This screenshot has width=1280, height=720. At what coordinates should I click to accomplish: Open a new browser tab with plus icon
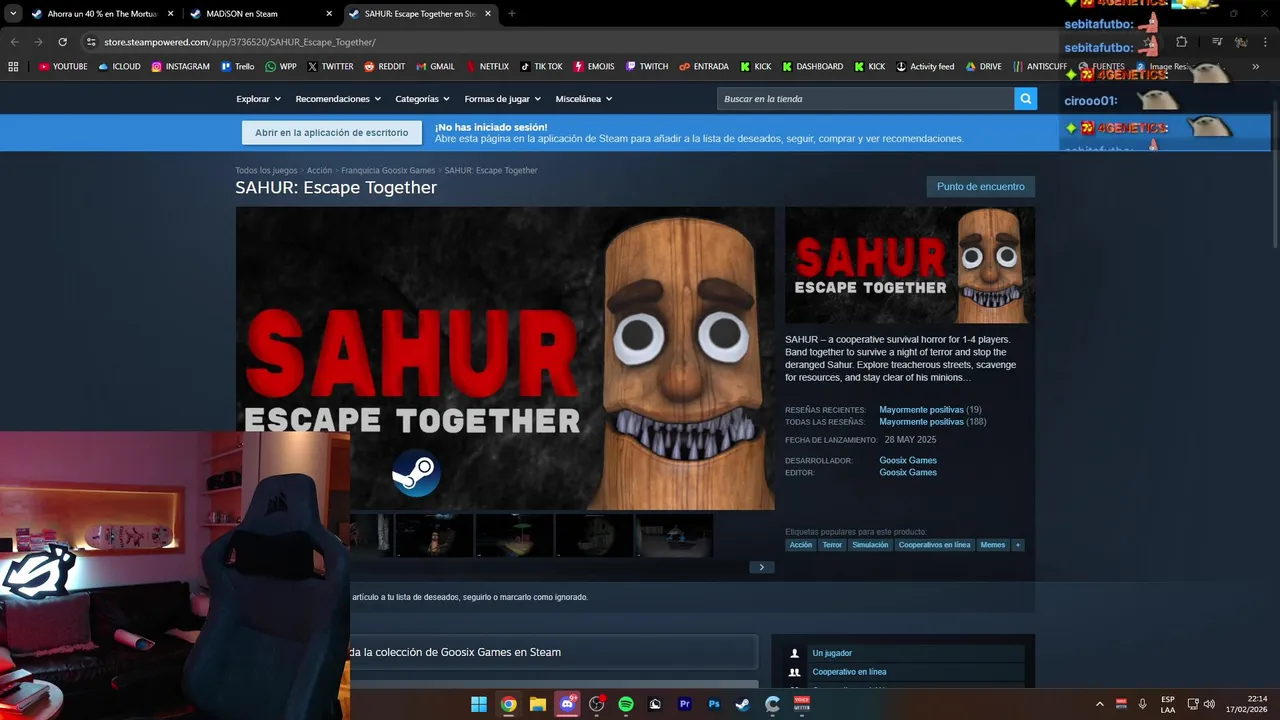[512, 14]
